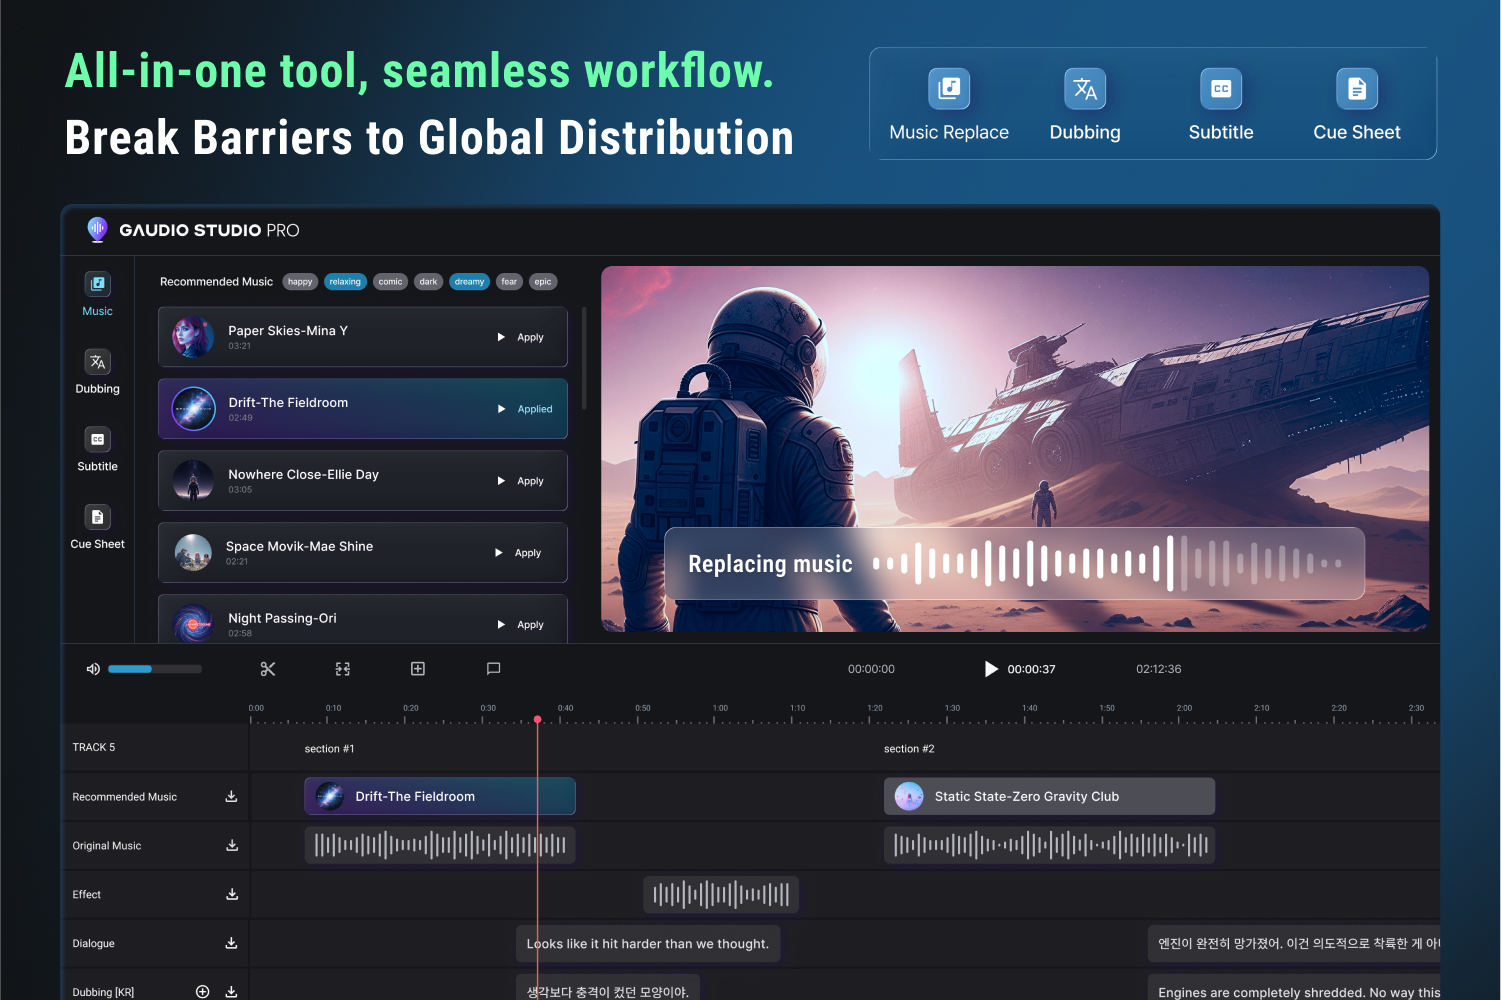
Task: Enable the 'happy' mood filter tag
Action: coord(300,282)
